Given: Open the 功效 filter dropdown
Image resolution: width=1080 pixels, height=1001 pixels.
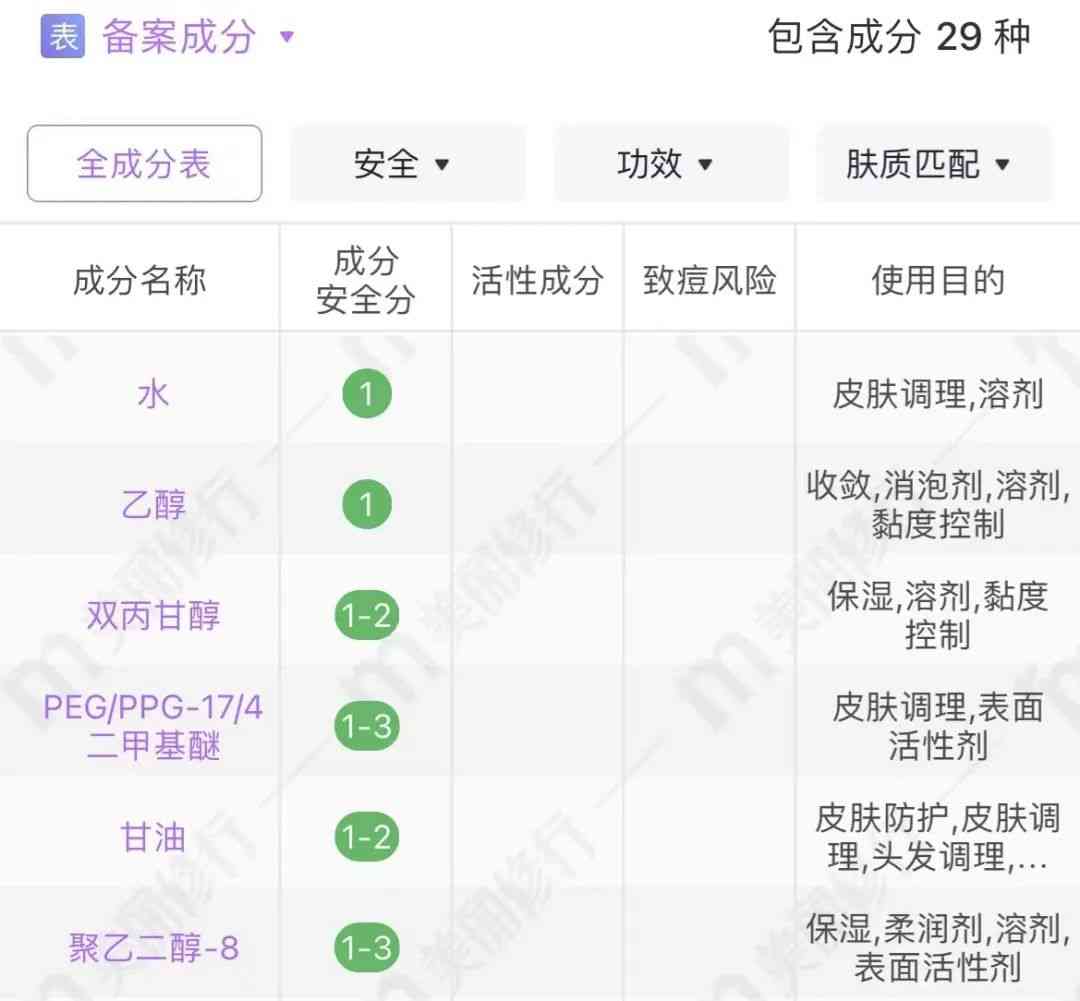Looking at the screenshot, I should (671, 164).
